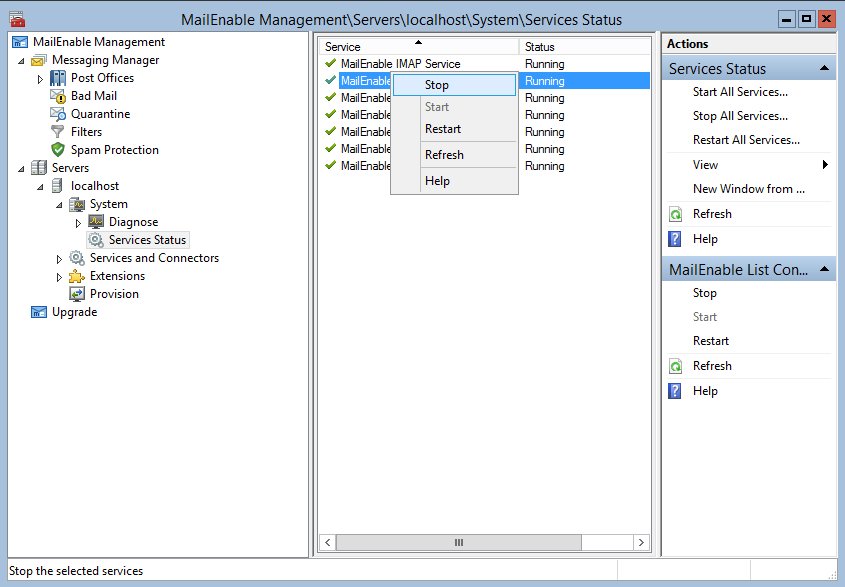Viewport: 845px width, 587px height.
Task: Click the Services Status gear icon
Action: pos(96,240)
